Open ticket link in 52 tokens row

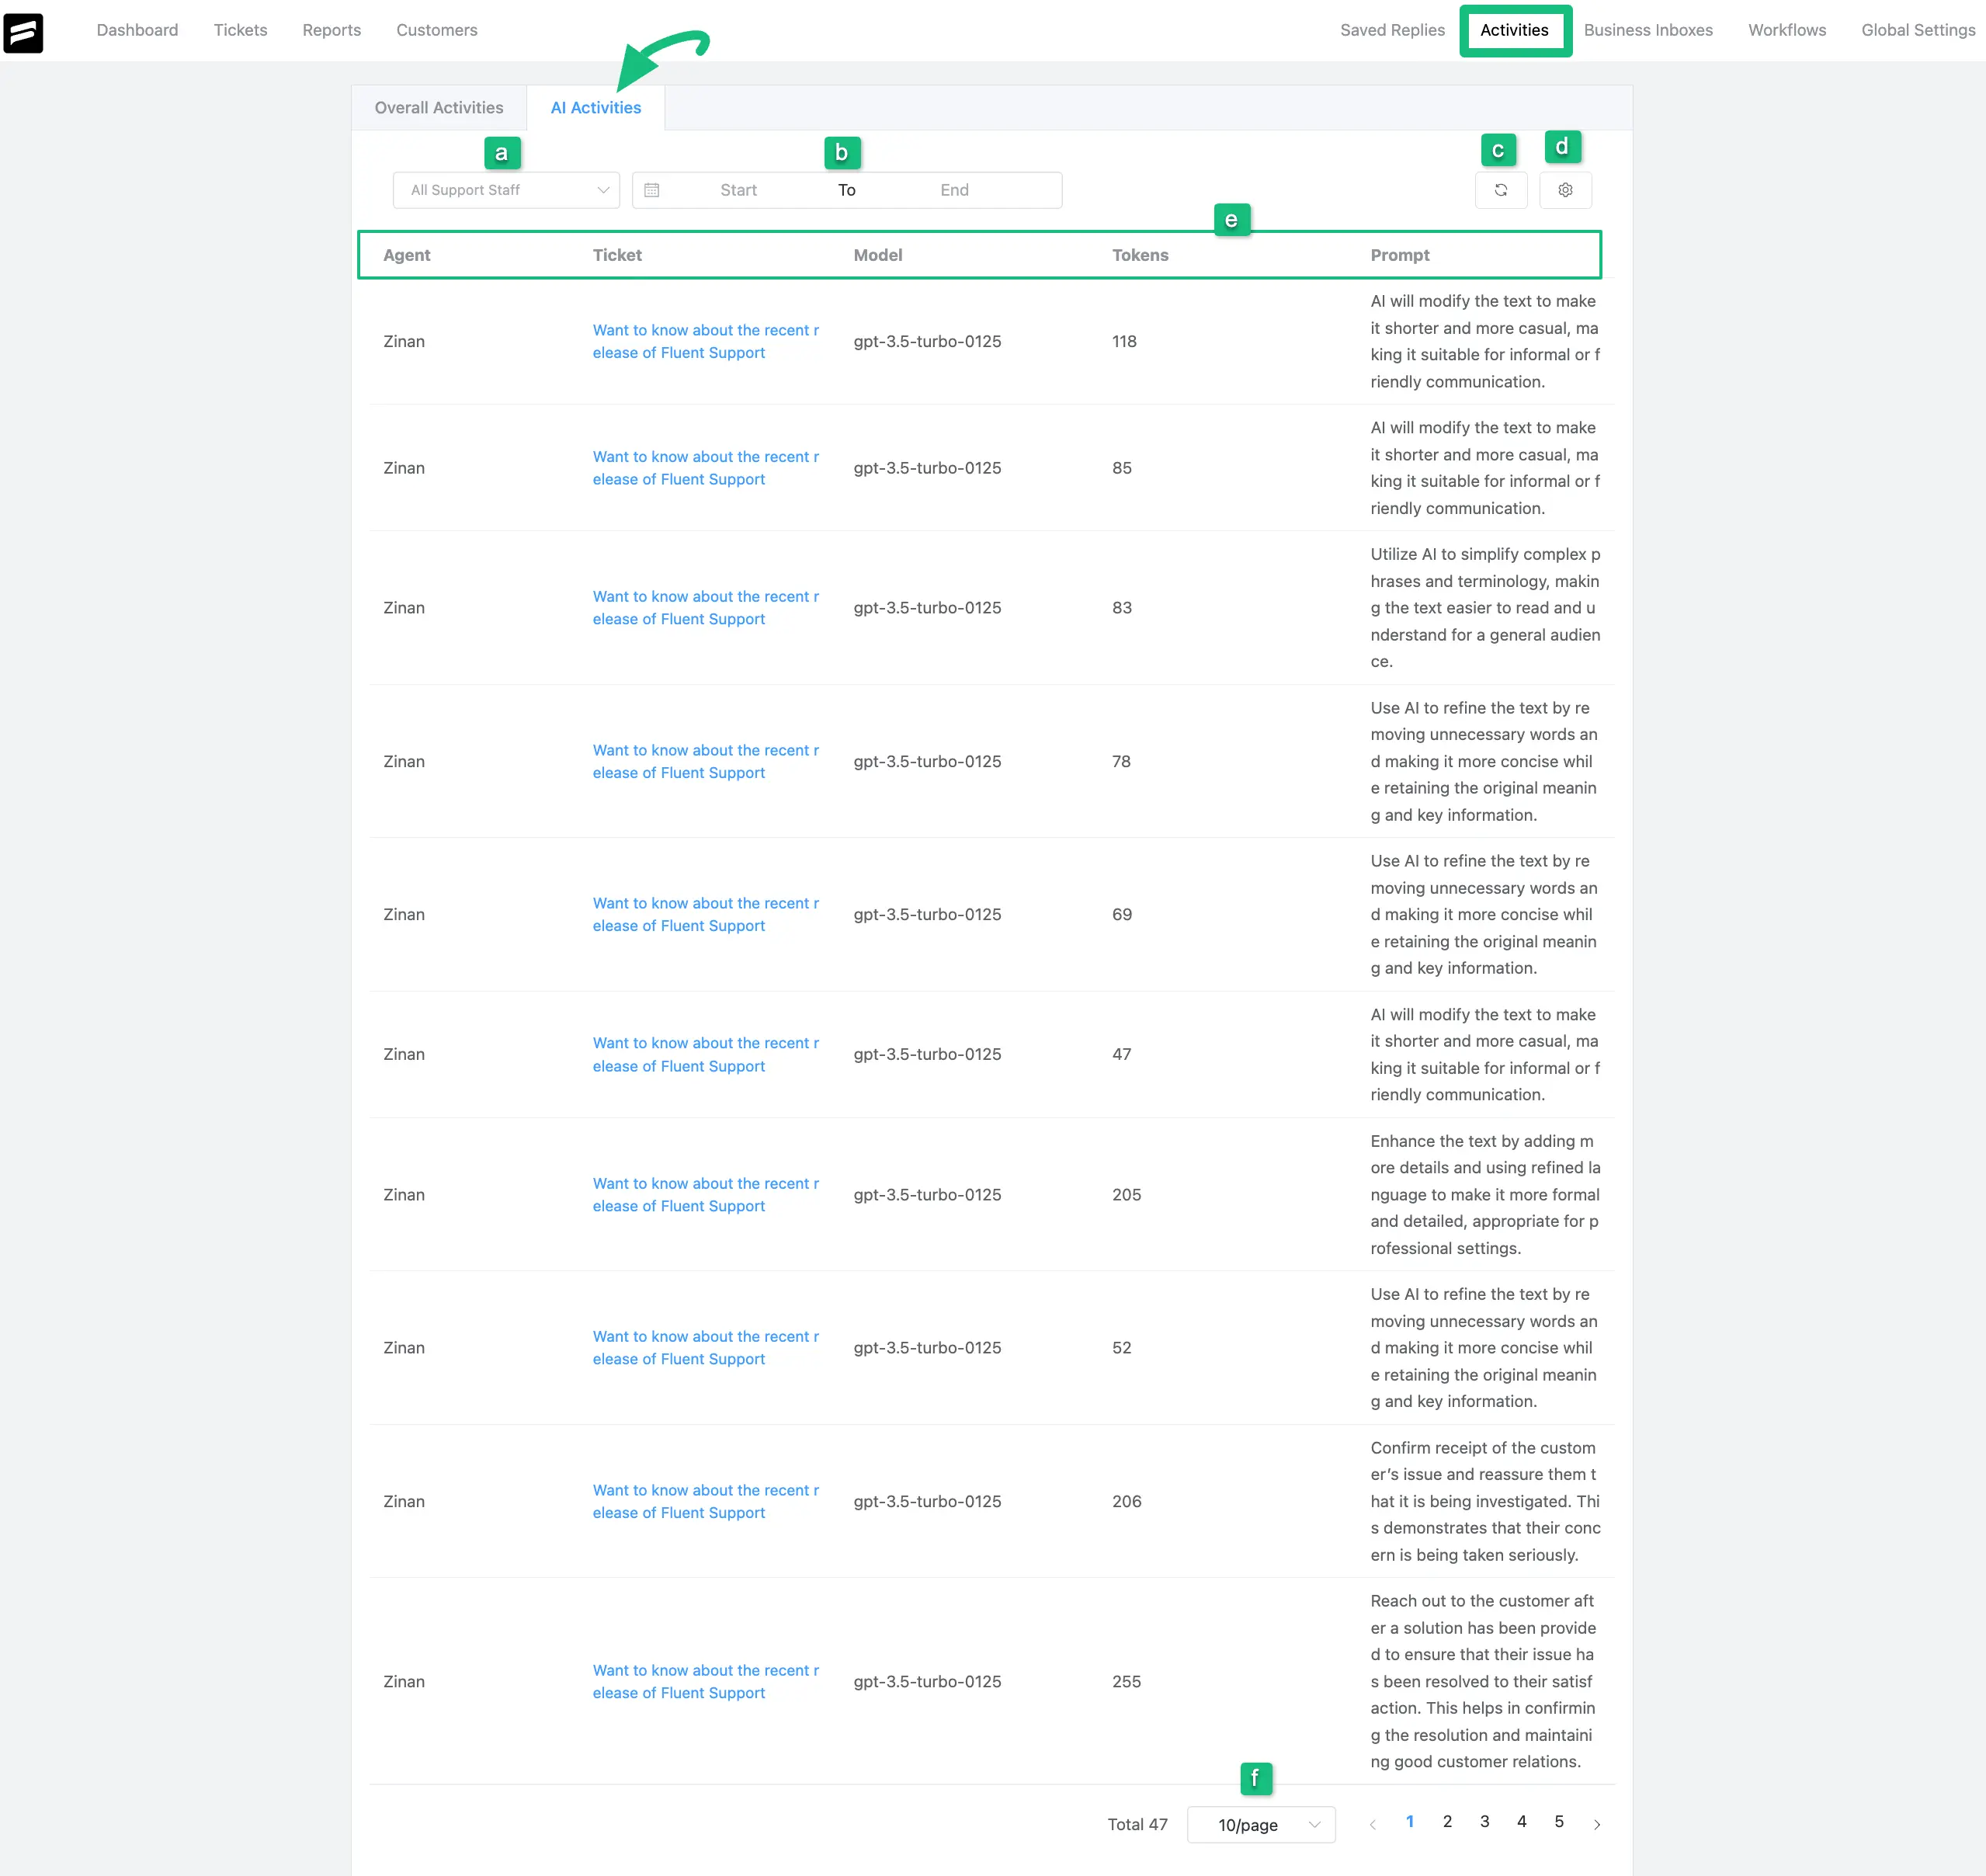point(706,1348)
